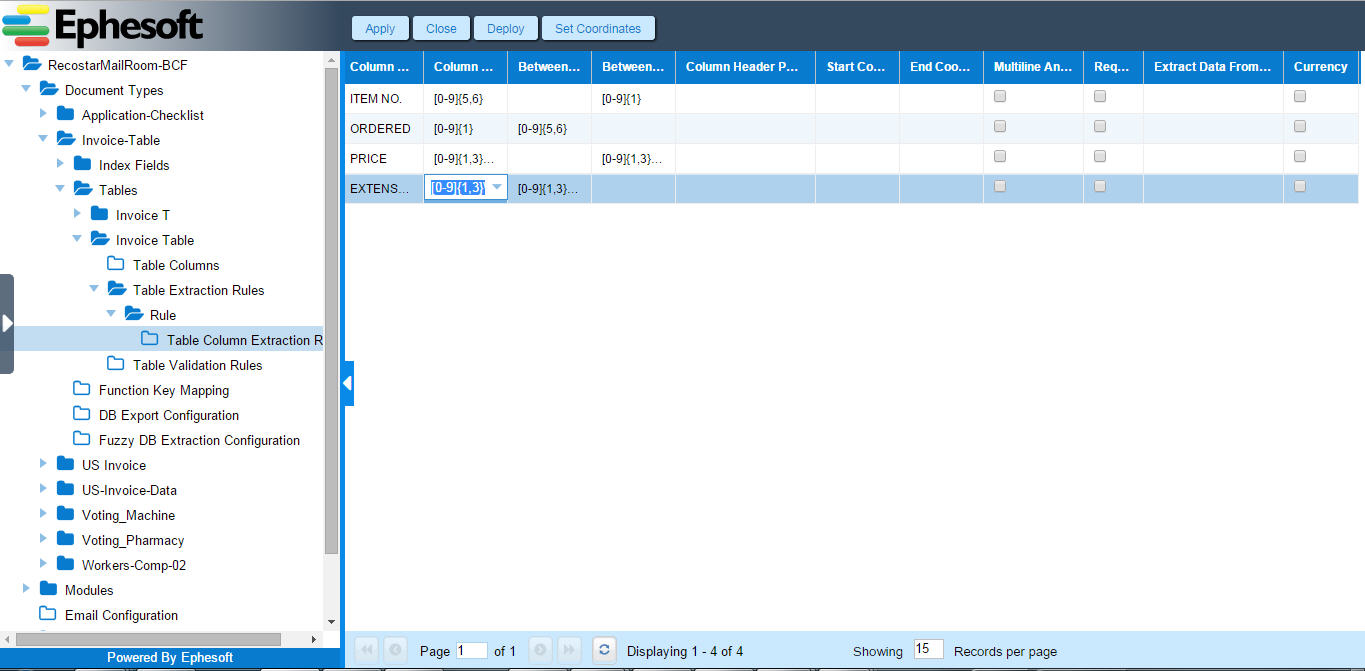Click the Index Fields folder icon
This screenshot has width=1365, height=671.
pyautogui.click(x=83, y=165)
